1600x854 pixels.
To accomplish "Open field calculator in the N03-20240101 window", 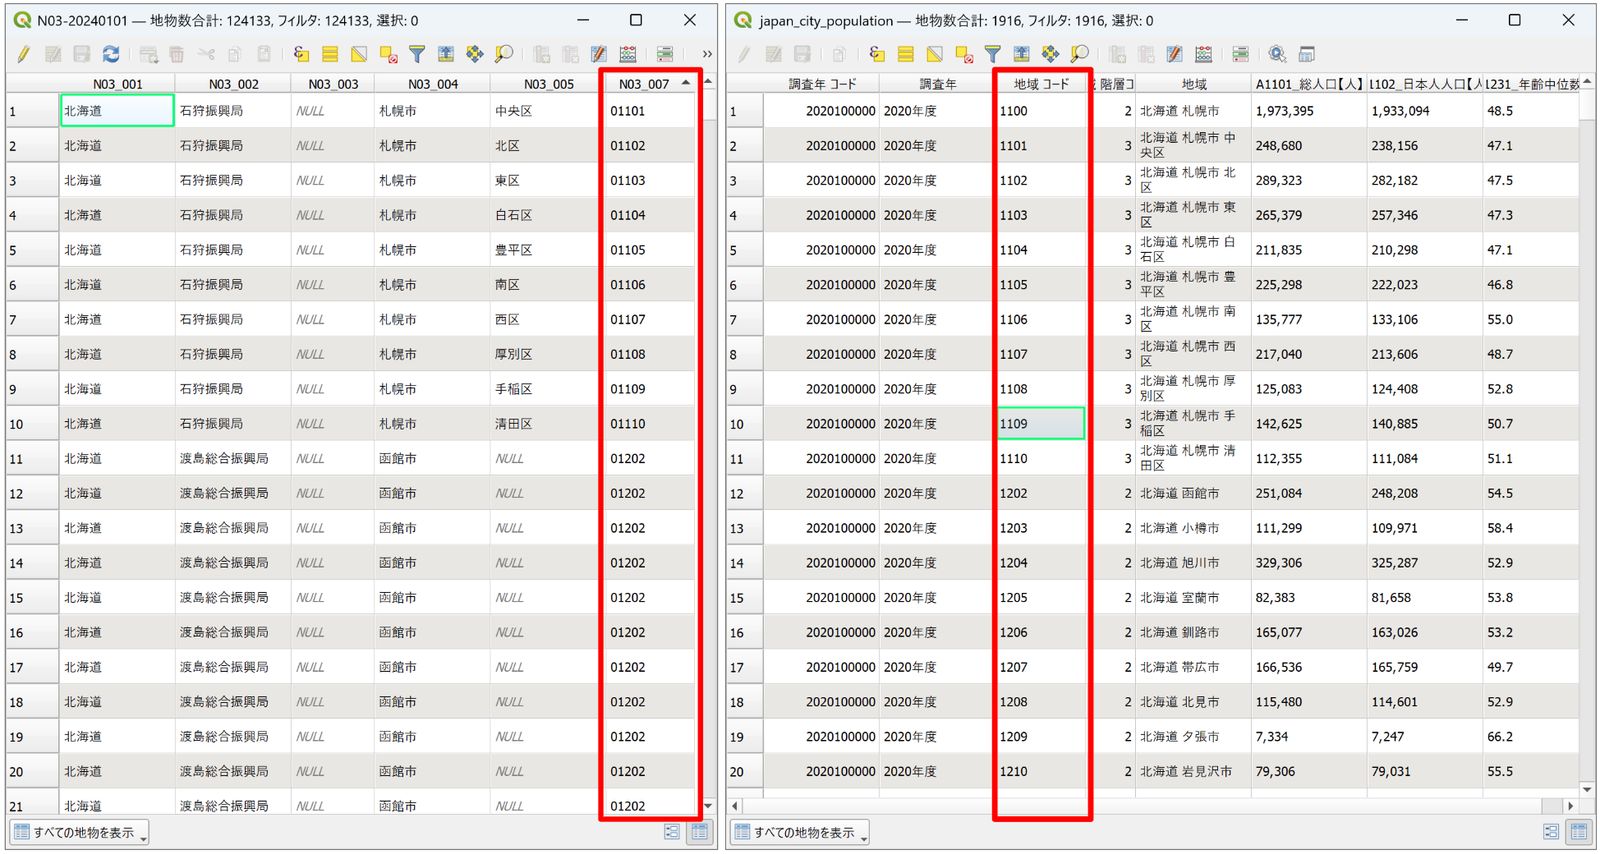I will click(x=627, y=54).
